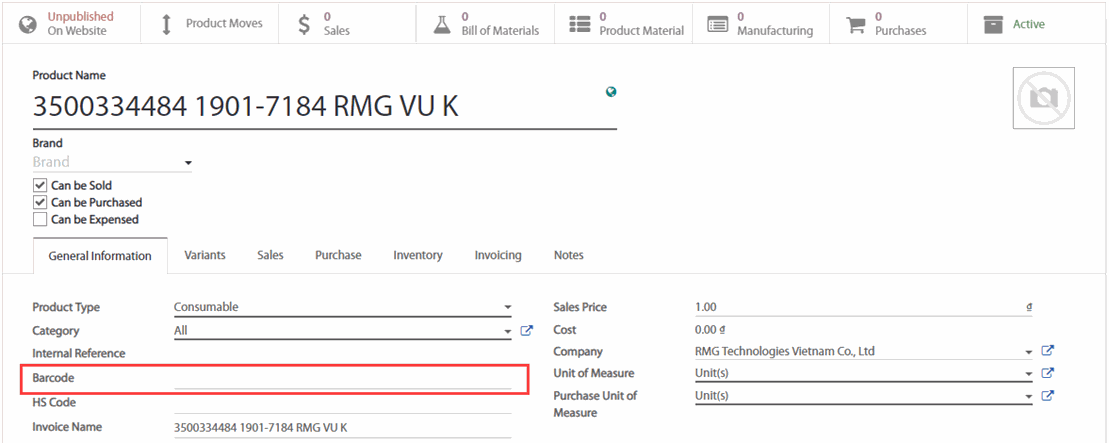This screenshot has width=1109, height=443.
Task: Expand the Brand dropdown
Action: (187, 163)
